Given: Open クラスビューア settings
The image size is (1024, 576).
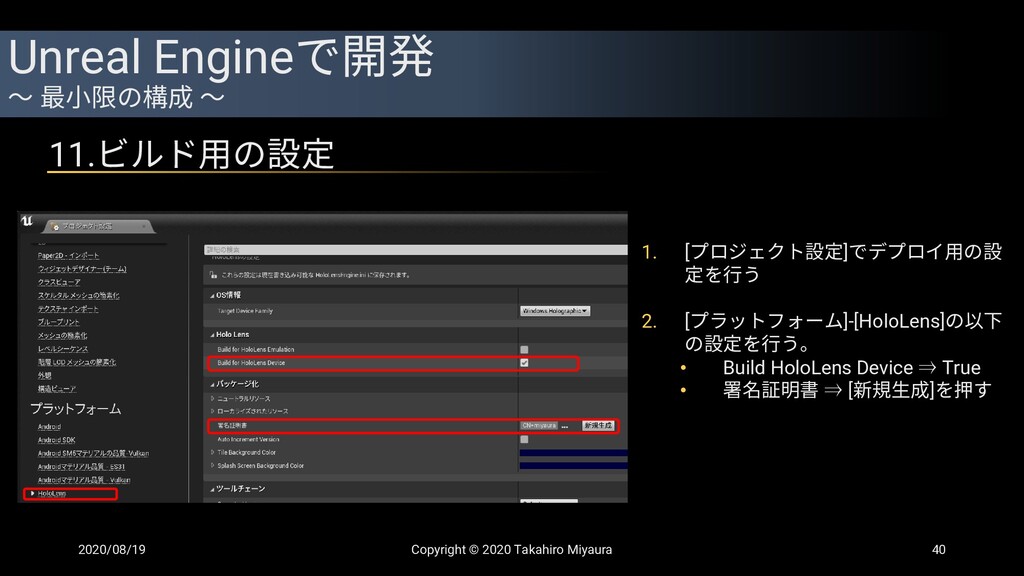Looking at the screenshot, I should point(59,283).
